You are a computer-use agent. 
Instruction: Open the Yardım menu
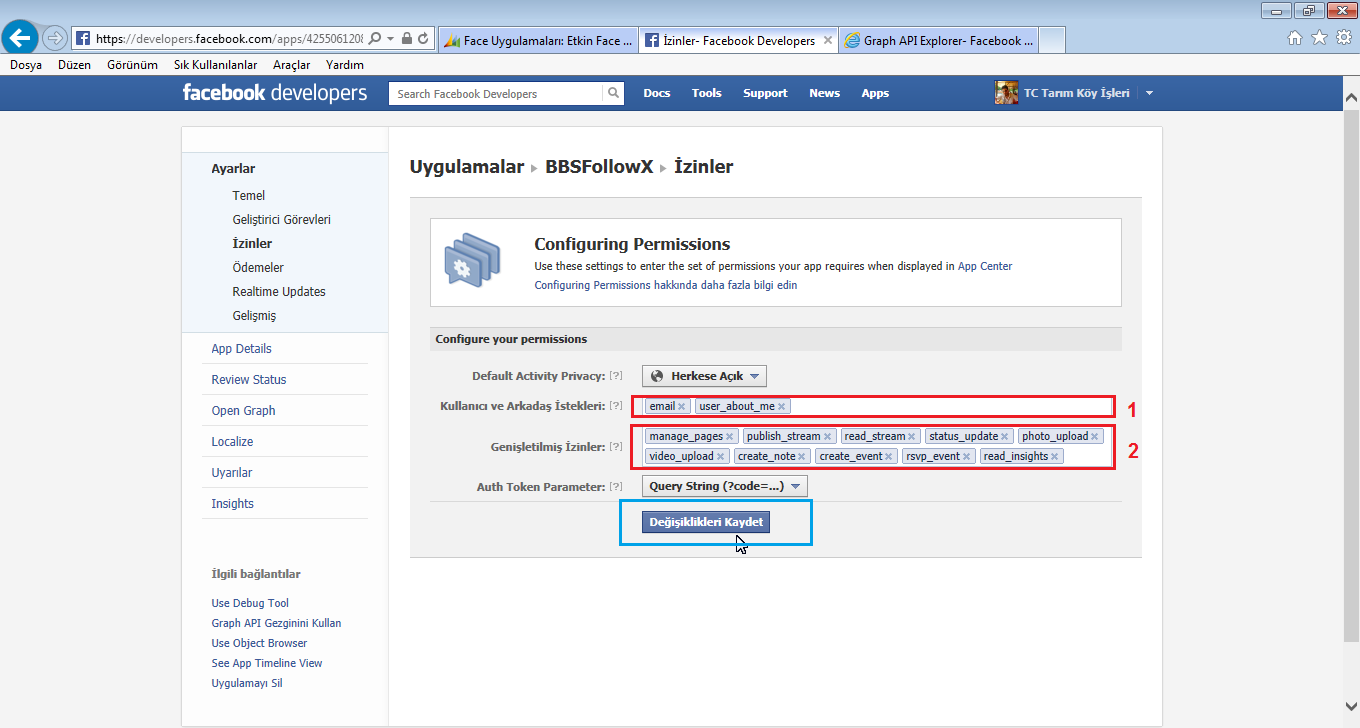tap(344, 65)
